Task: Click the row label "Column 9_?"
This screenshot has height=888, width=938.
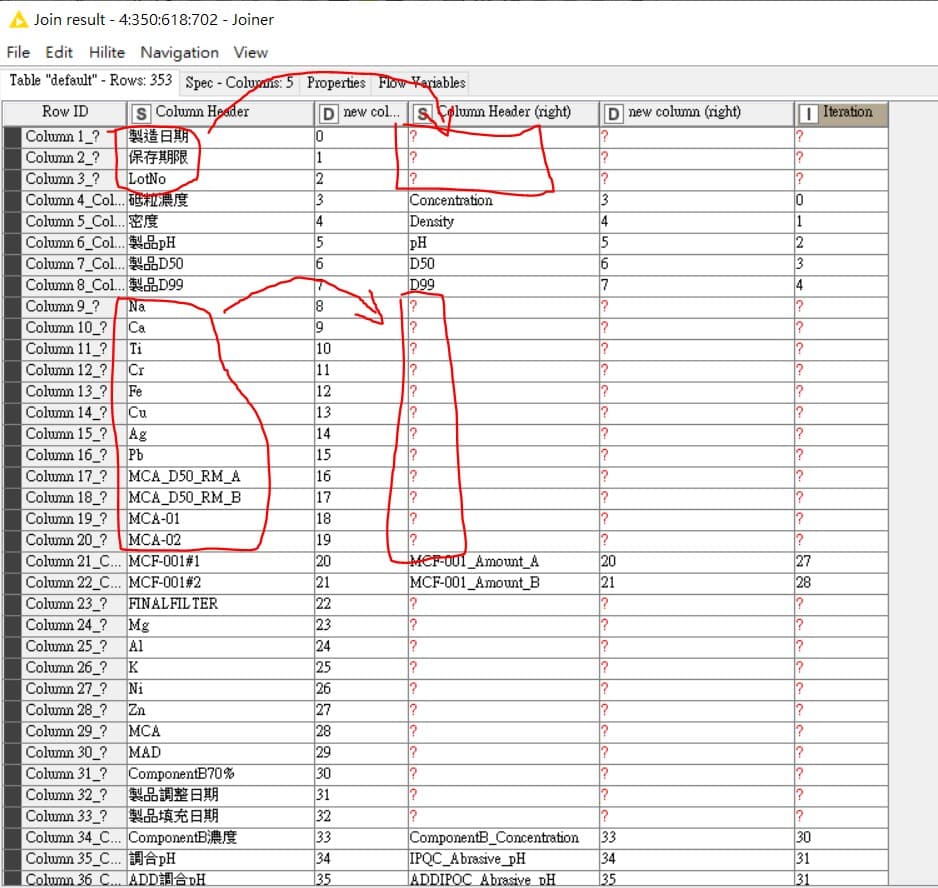Action: pos(62,306)
